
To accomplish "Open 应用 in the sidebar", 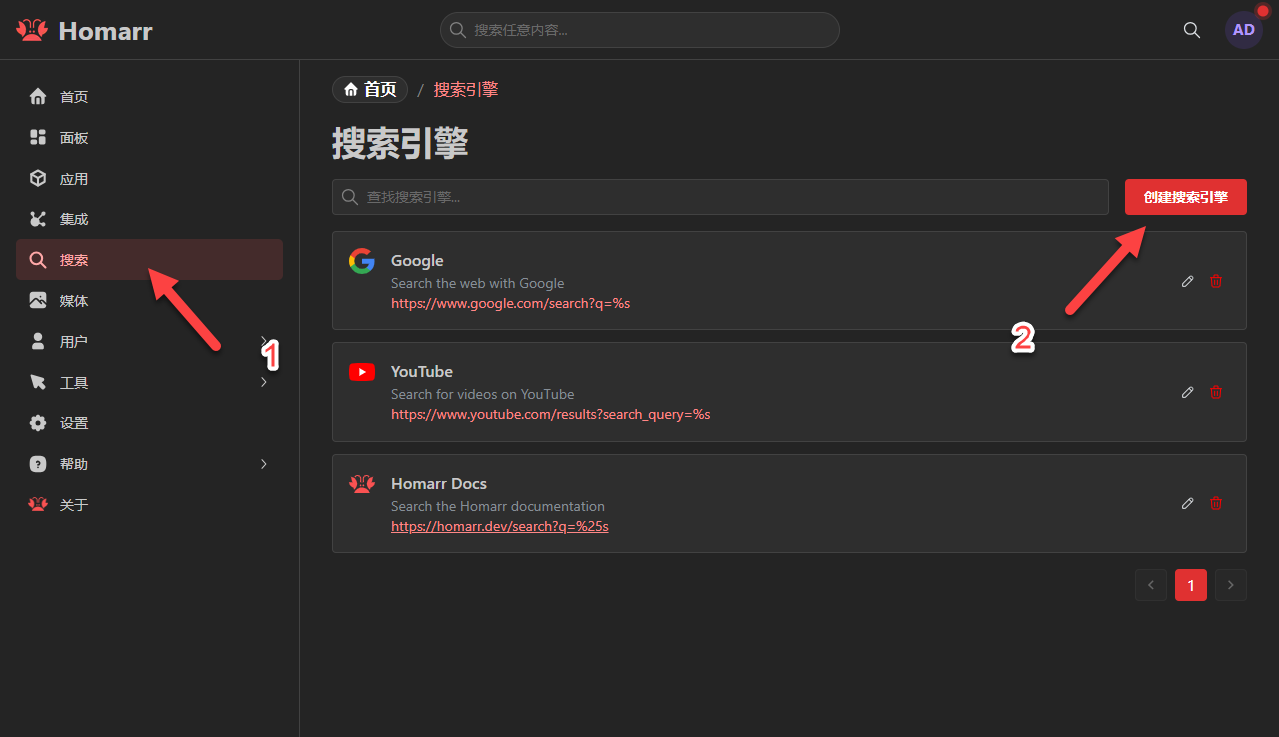I will pos(149,179).
